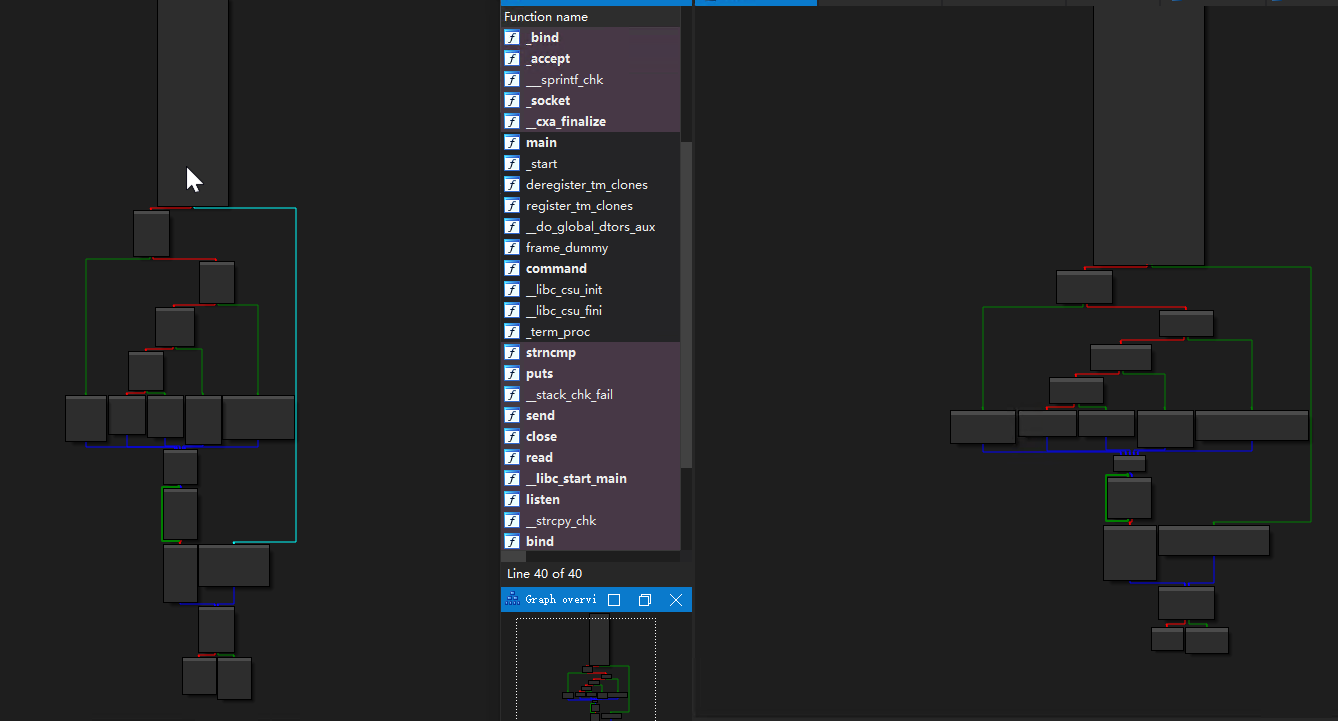Pick the "close" function entry
The height and width of the screenshot is (721, 1338).
[x=590, y=437]
